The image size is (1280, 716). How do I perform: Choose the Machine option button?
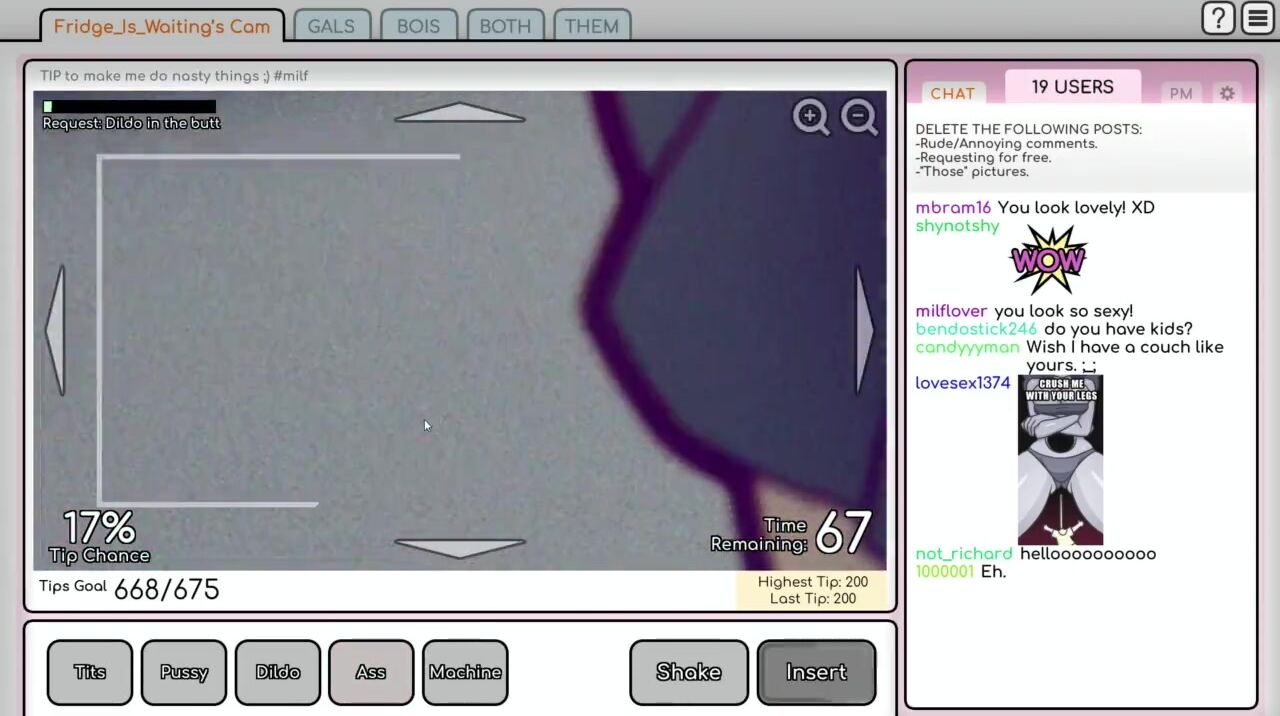(x=465, y=672)
